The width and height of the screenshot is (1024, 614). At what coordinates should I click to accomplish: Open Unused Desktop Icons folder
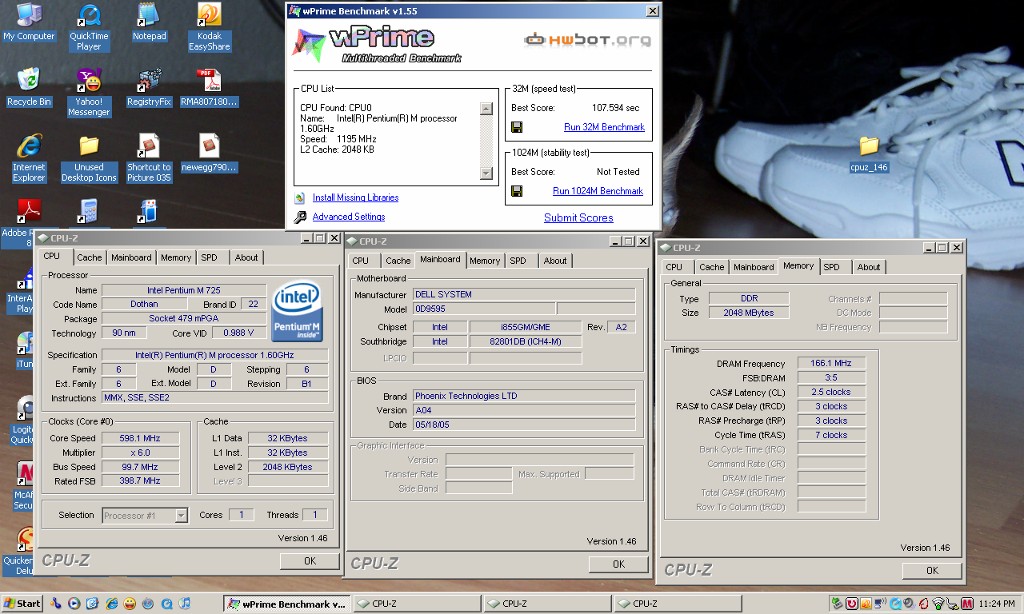pyautogui.click(x=89, y=157)
